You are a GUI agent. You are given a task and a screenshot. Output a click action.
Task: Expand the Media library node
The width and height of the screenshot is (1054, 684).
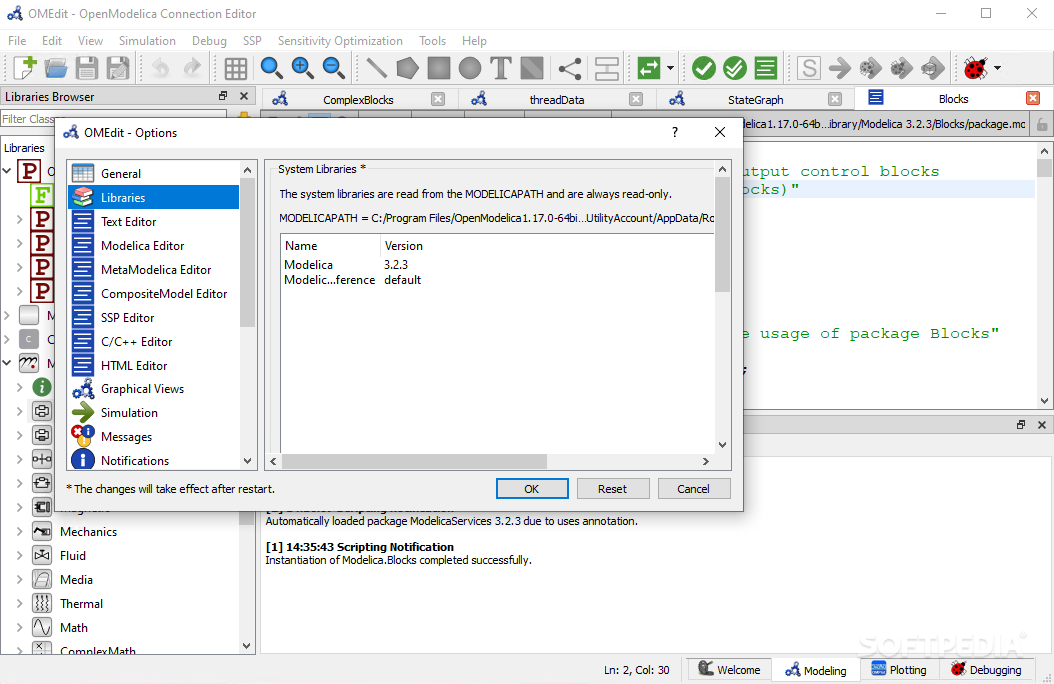pyautogui.click(x=19, y=580)
